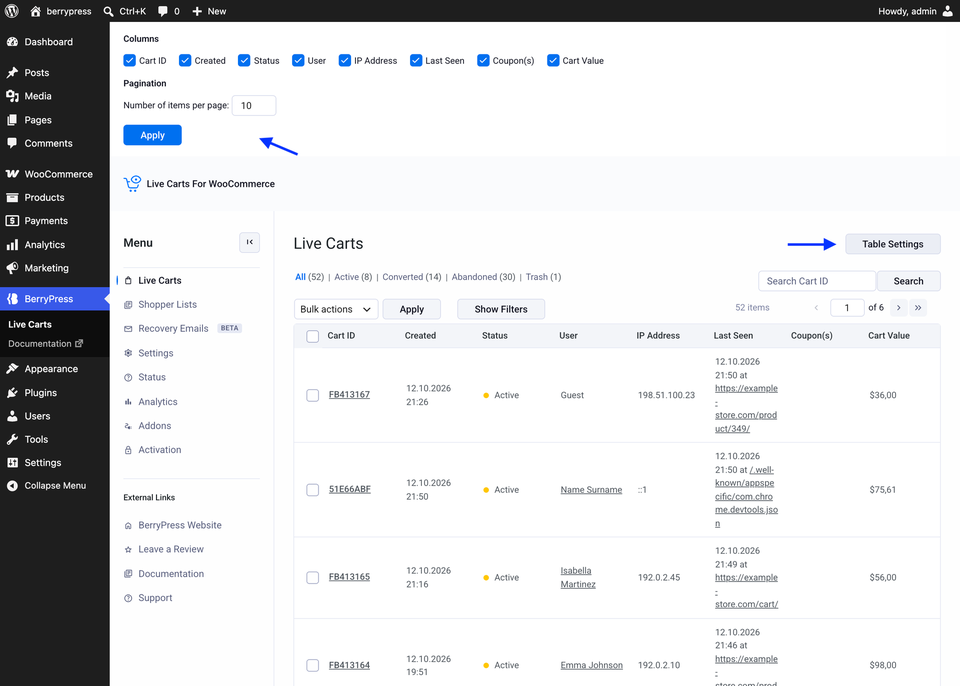
Task: Click the Analytics bar chart icon in WordPress sidebar
Action: tap(12, 244)
